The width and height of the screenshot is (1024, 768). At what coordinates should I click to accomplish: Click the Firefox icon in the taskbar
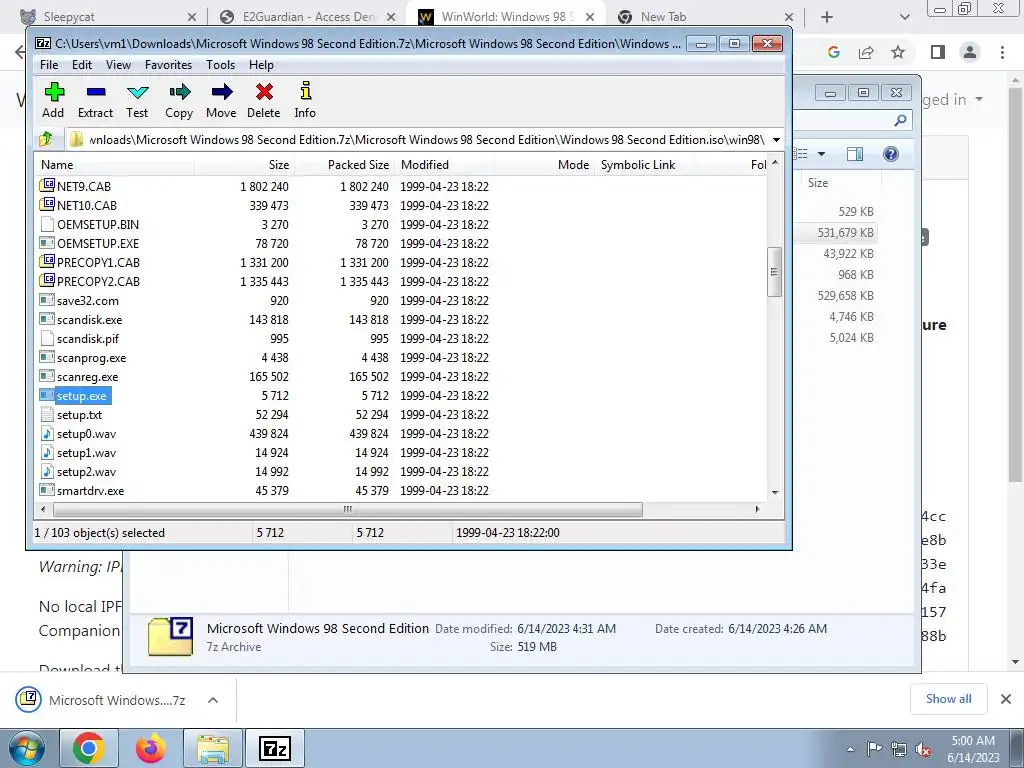tap(150, 748)
